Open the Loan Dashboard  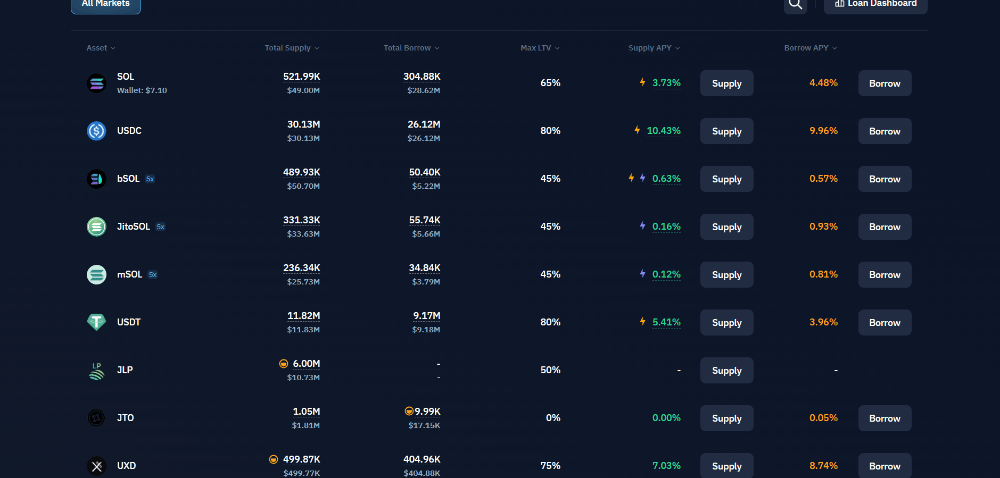[876, 4]
